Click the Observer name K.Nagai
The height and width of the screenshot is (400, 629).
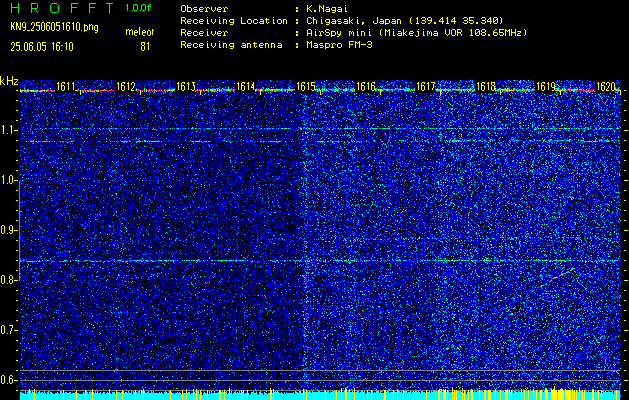pos(325,9)
